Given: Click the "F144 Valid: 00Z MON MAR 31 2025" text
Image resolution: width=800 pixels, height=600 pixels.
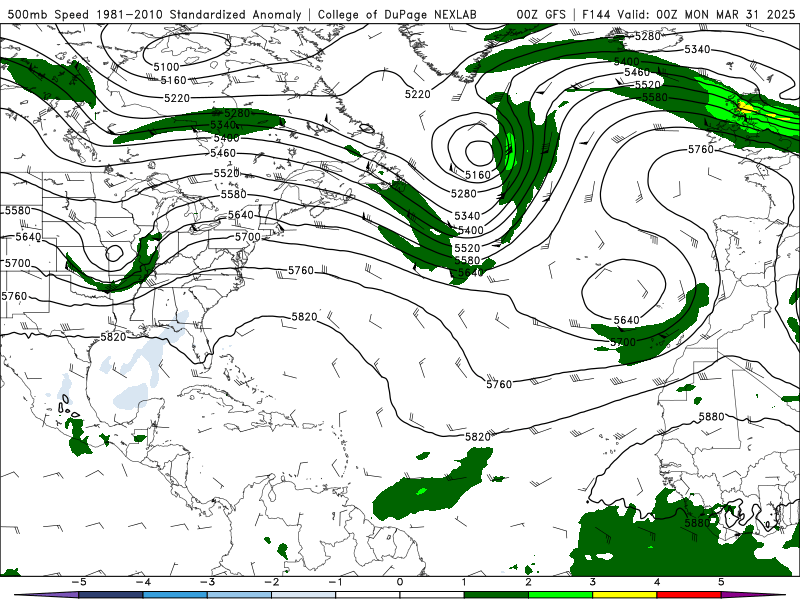Looking at the screenshot, I should pos(688,14).
